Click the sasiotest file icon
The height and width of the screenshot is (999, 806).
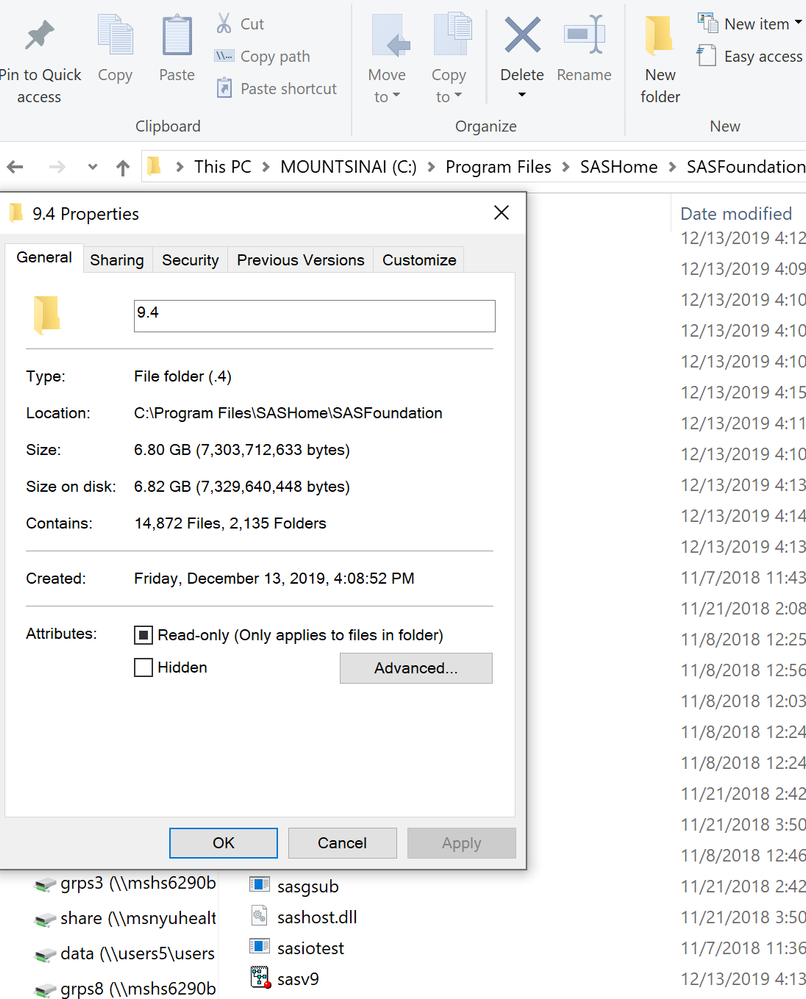[259, 947]
